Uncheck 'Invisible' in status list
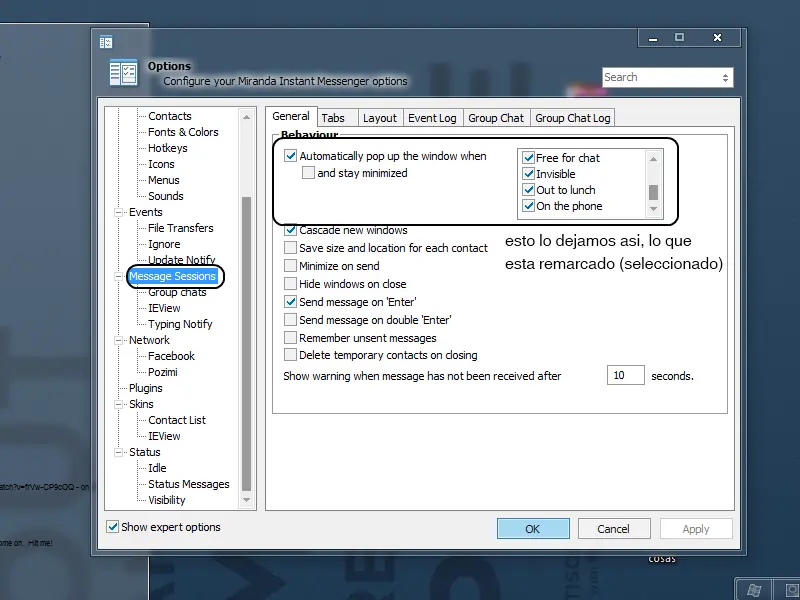Screen dimensions: 800x600 tap(529, 174)
